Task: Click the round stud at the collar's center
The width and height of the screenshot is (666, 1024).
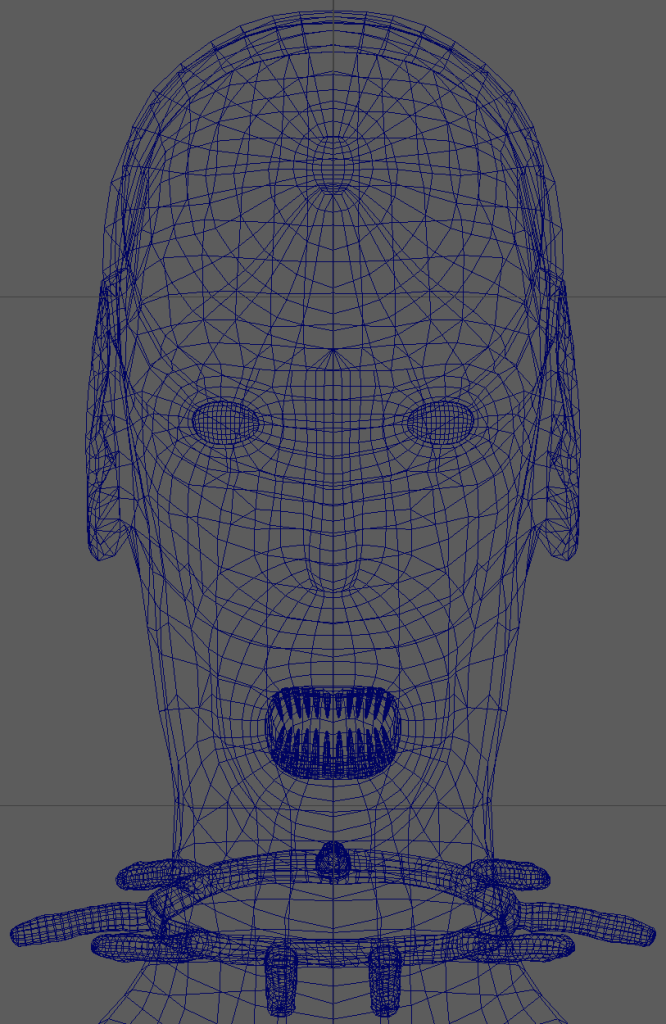Action: click(333, 859)
